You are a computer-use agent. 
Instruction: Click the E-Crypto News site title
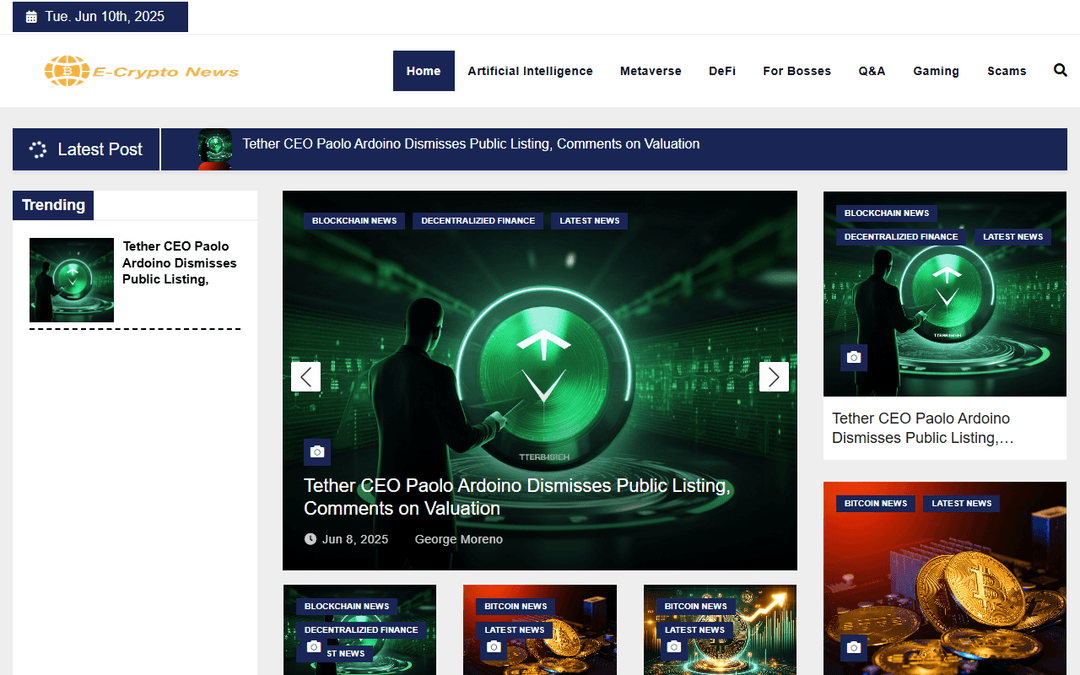point(165,72)
